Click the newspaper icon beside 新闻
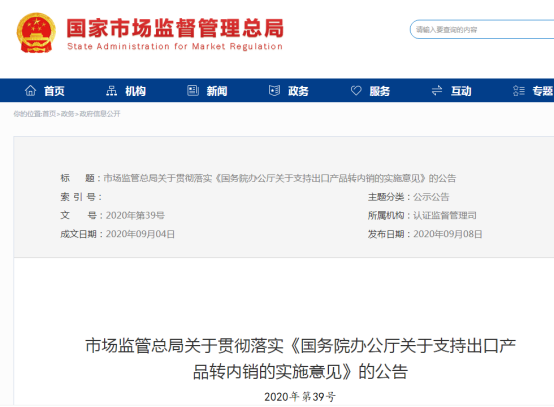The width and height of the screenshot is (554, 407). 193,90
